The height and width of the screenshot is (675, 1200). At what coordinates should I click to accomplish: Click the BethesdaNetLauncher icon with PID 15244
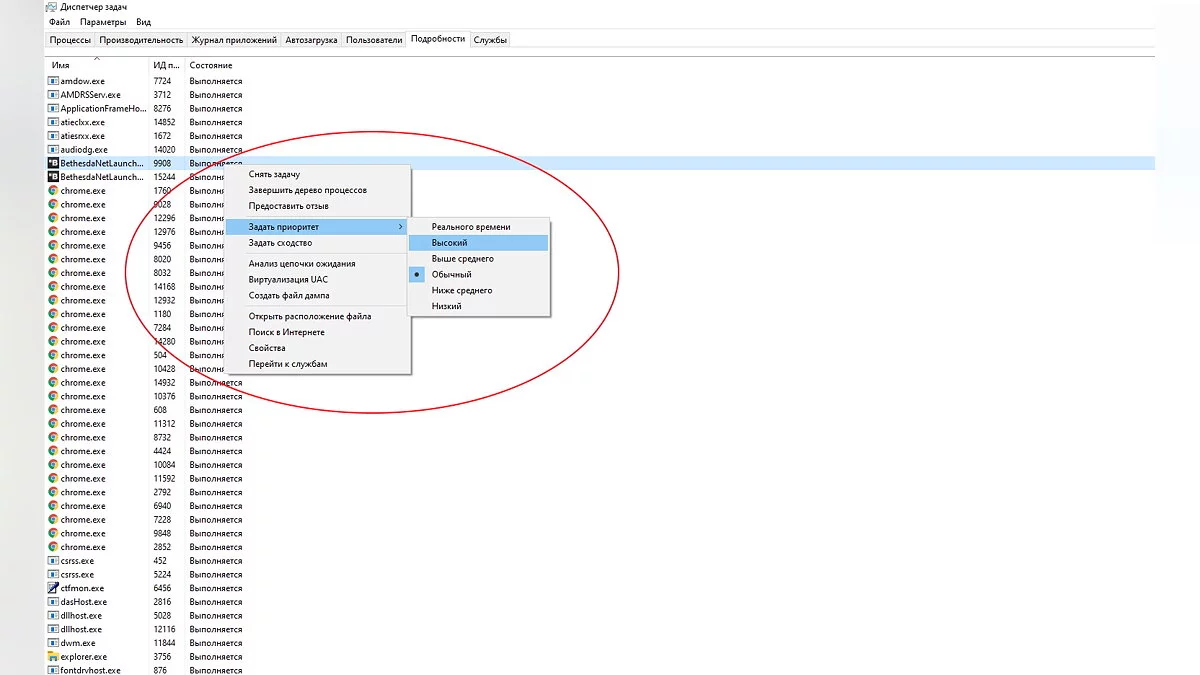click(53, 177)
